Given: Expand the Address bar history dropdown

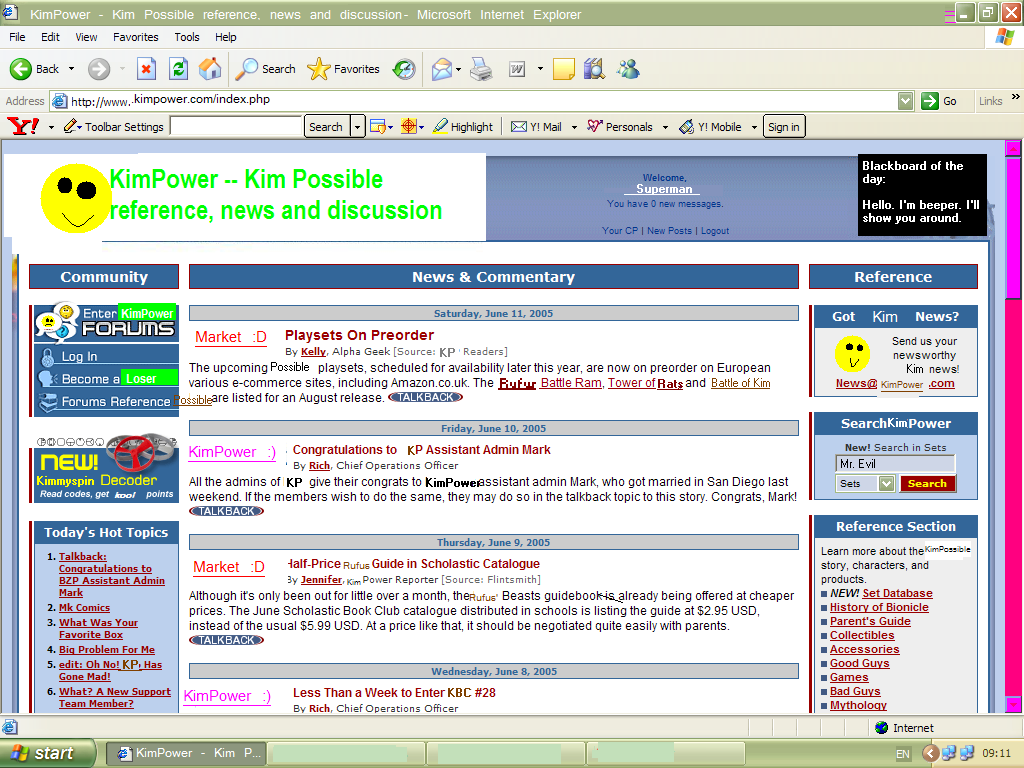Looking at the screenshot, I should click(x=905, y=100).
